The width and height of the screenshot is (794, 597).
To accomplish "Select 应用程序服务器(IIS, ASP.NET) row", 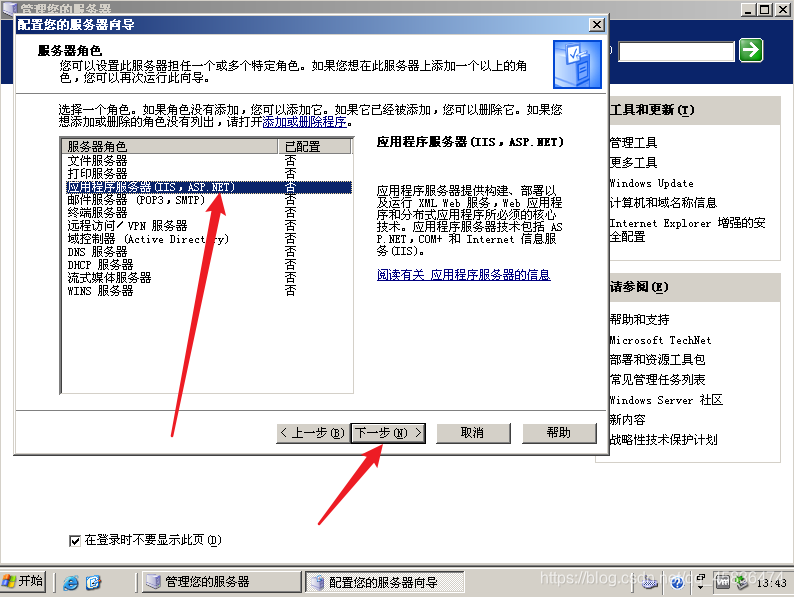I will (x=209, y=187).
